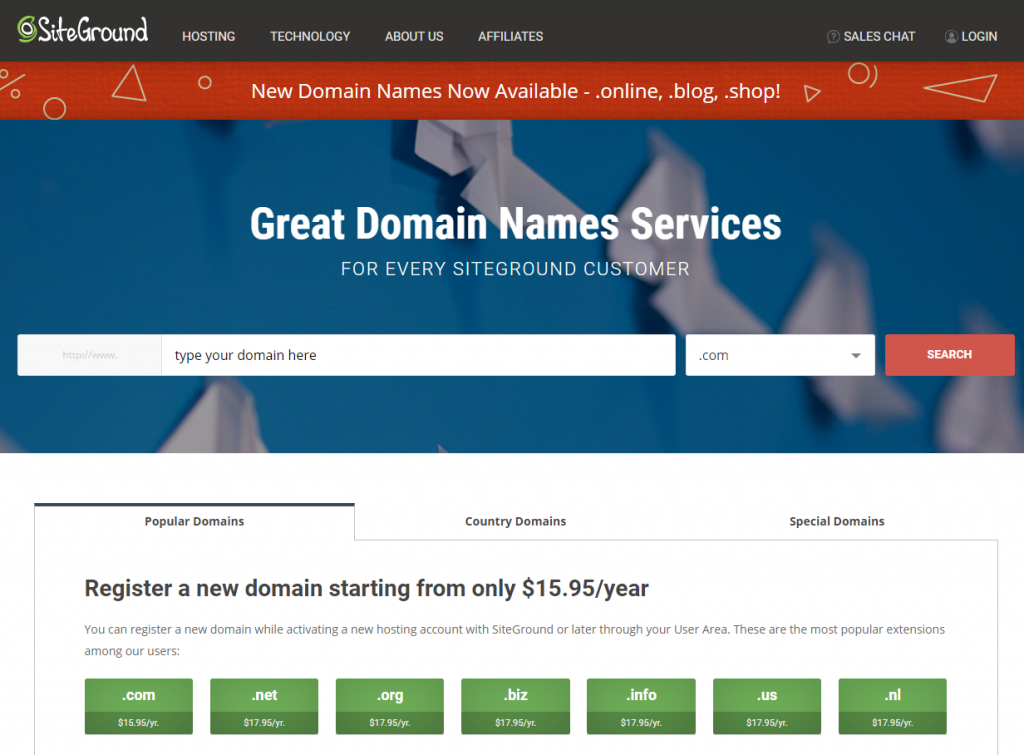
Task: Click the new domain names promo banner
Action: pyautogui.click(x=512, y=91)
